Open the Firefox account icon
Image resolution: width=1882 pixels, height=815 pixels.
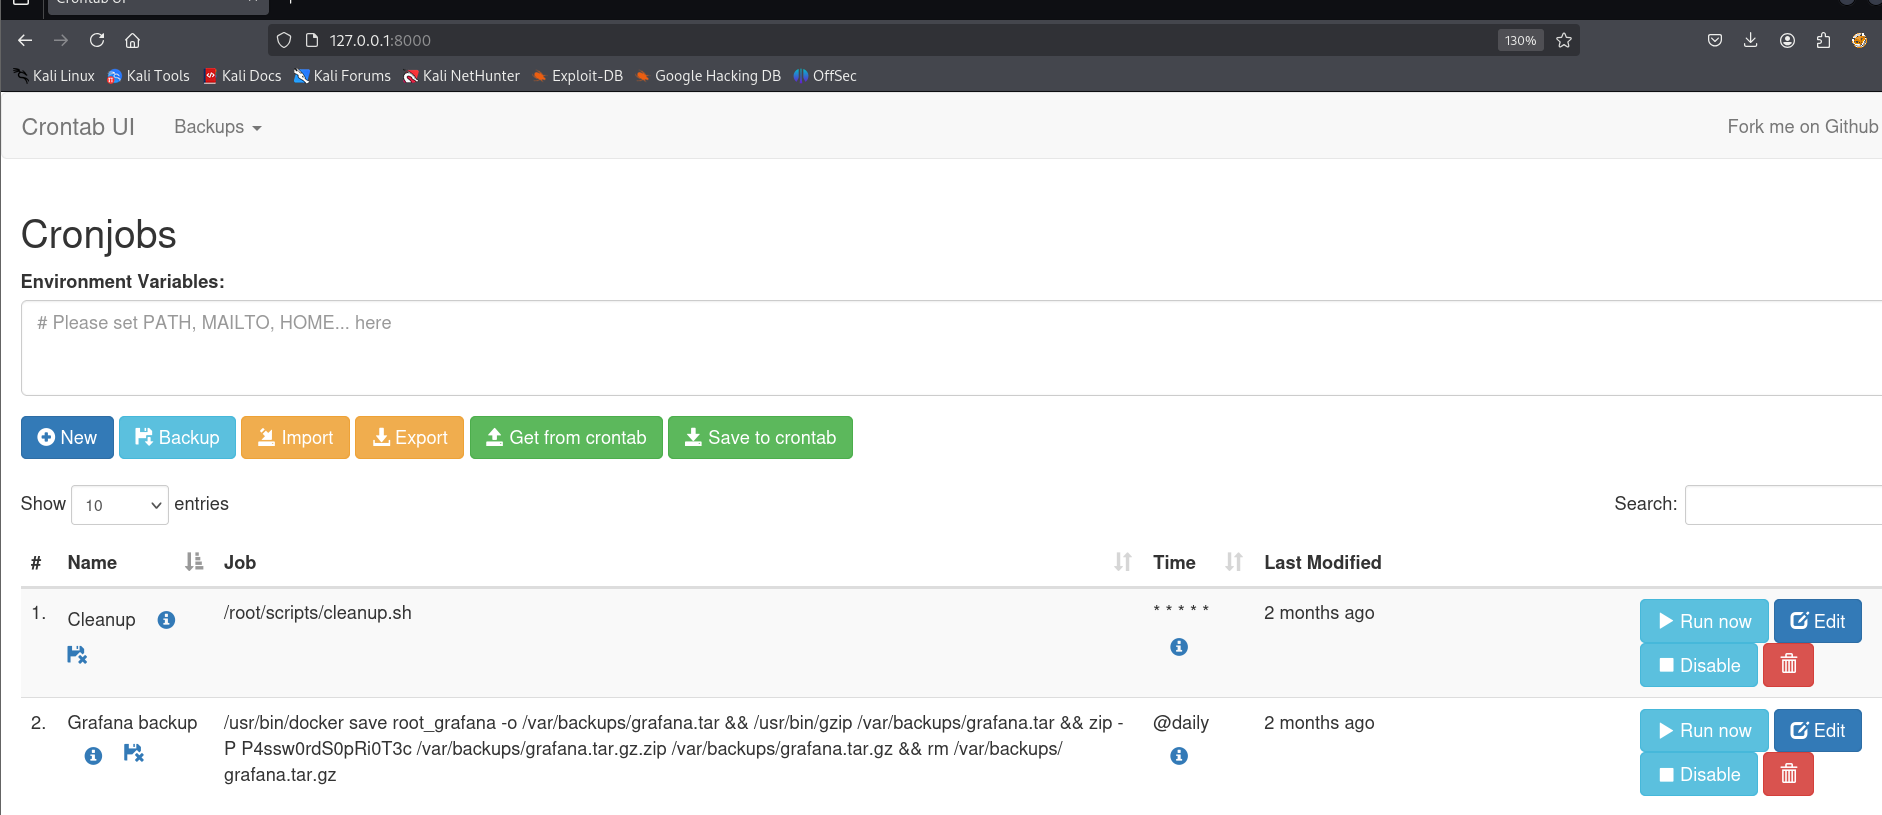[1787, 40]
